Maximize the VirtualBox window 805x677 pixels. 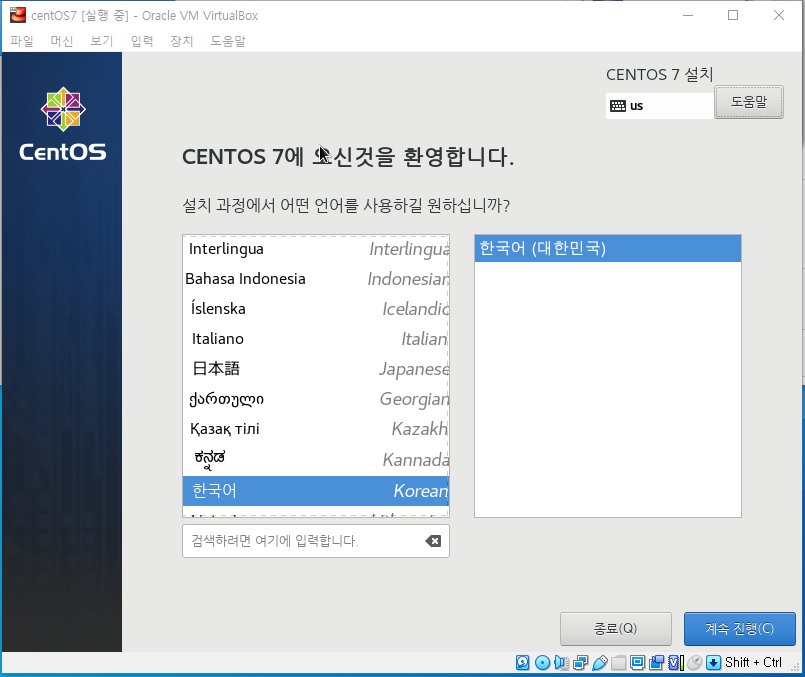(x=733, y=15)
